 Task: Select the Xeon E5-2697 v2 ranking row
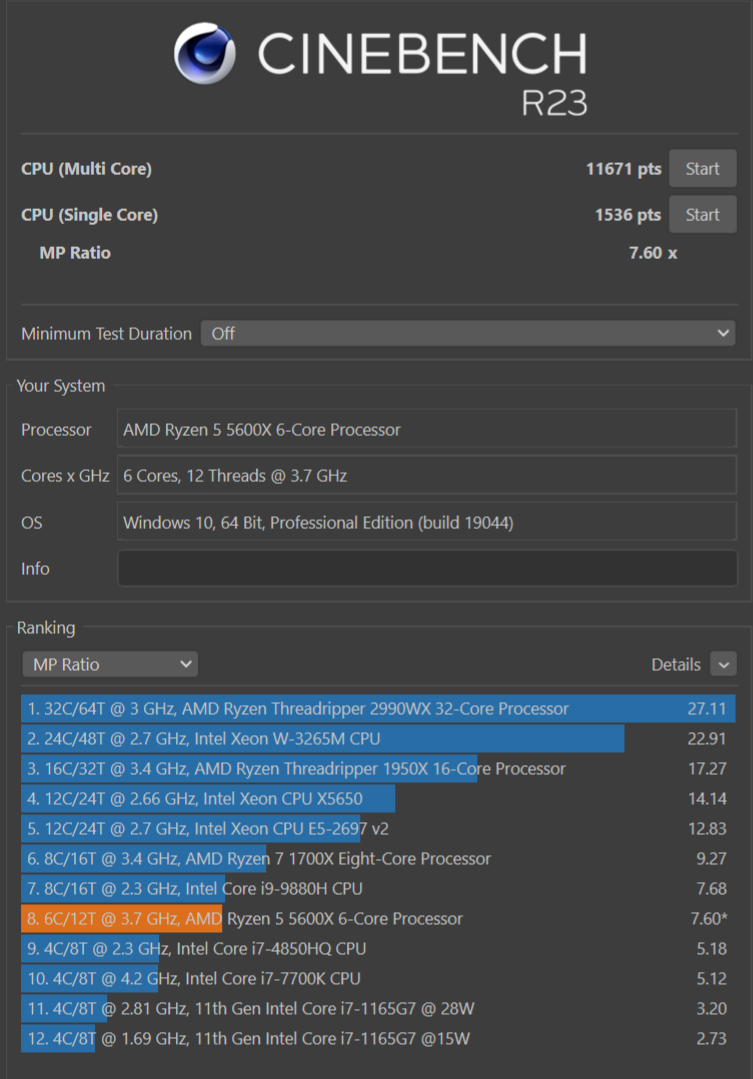point(378,829)
